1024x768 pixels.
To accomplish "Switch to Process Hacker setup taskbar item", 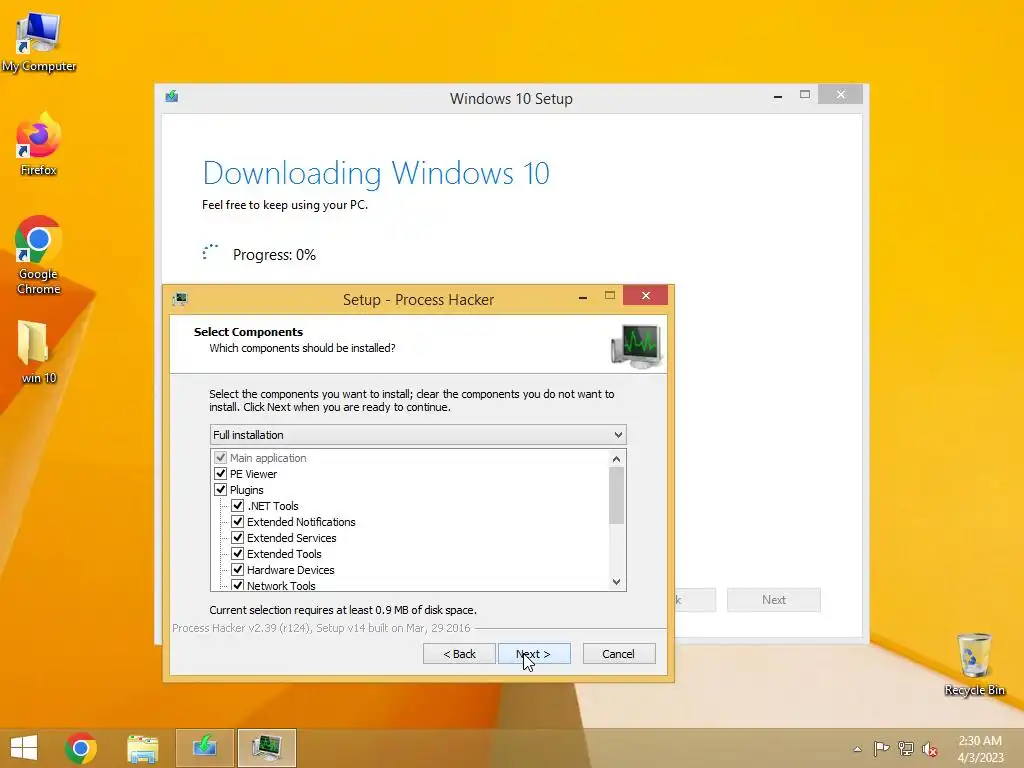I will click(266, 748).
